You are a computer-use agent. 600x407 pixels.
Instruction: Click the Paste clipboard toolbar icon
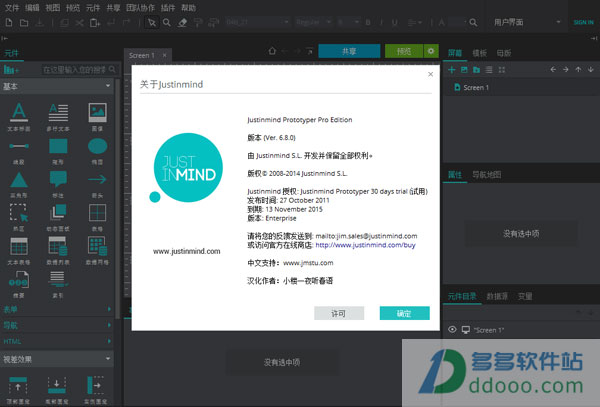[95, 23]
